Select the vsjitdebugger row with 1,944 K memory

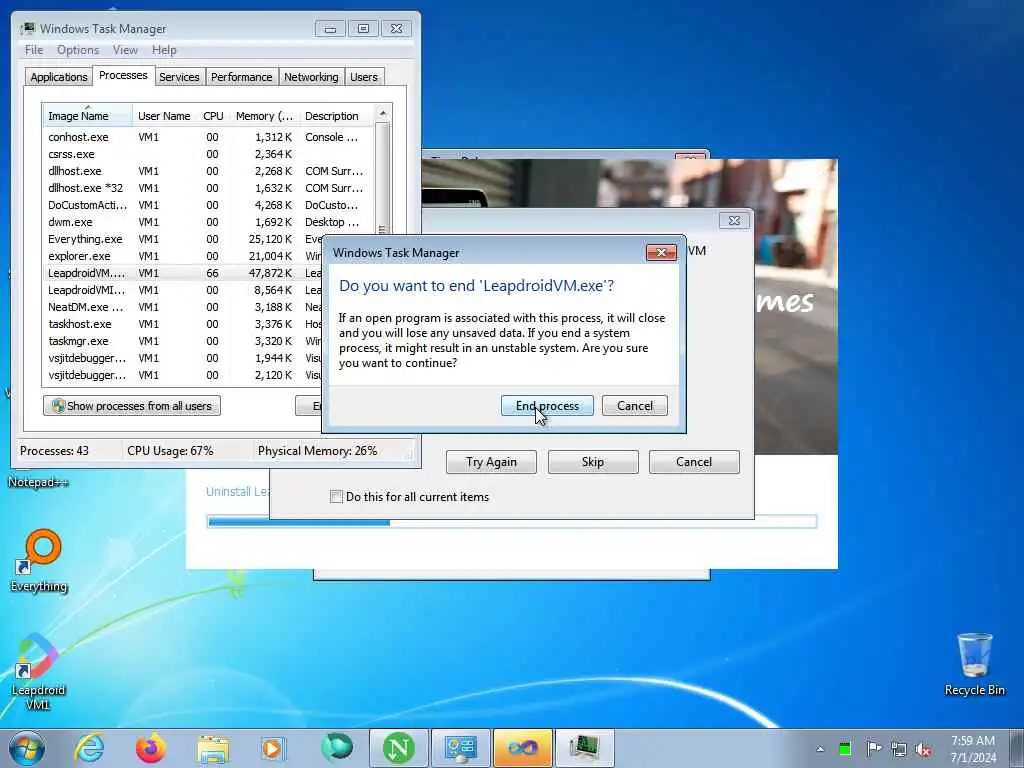coord(183,358)
